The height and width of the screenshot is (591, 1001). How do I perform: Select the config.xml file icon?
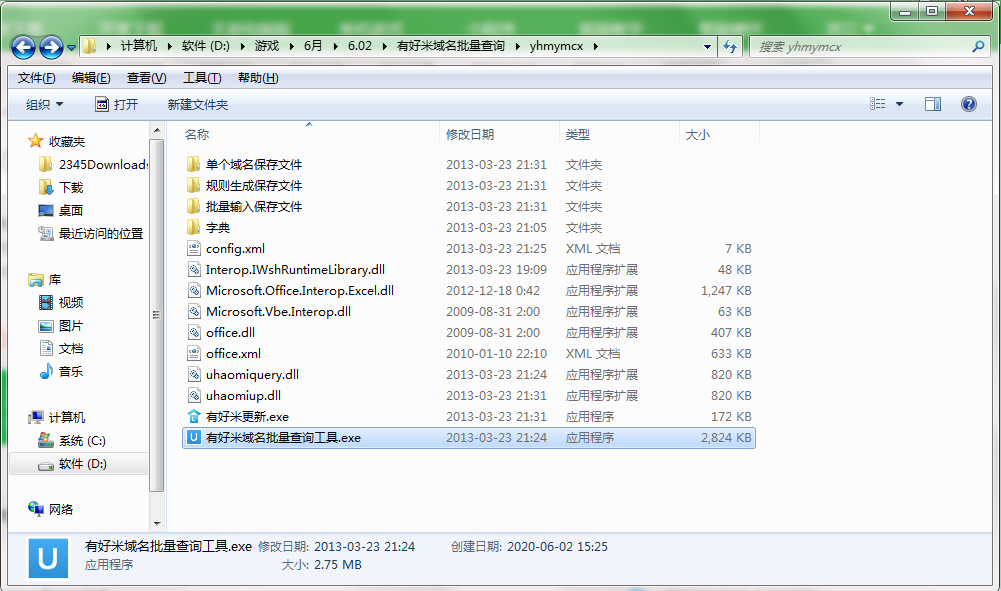coord(193,248)
